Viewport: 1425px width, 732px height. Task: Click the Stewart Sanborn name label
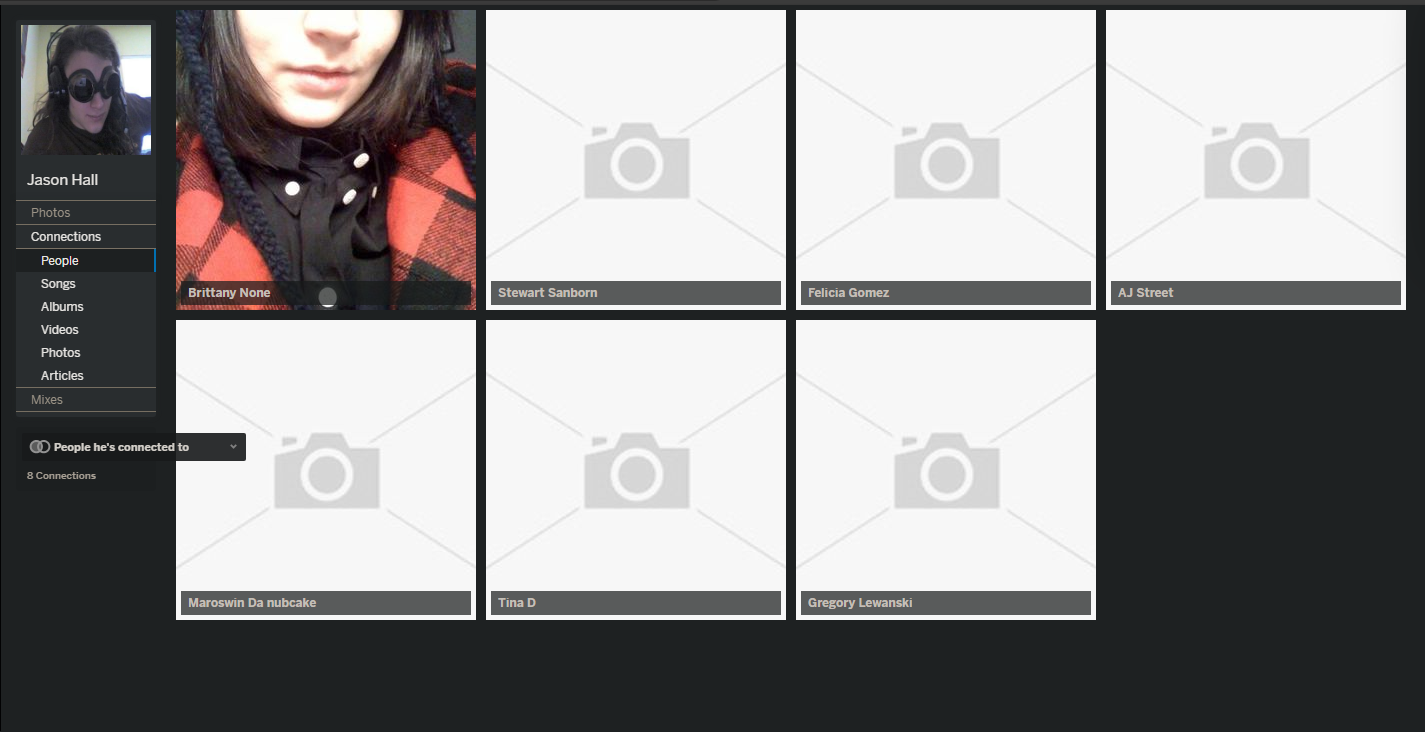[548, 293]
